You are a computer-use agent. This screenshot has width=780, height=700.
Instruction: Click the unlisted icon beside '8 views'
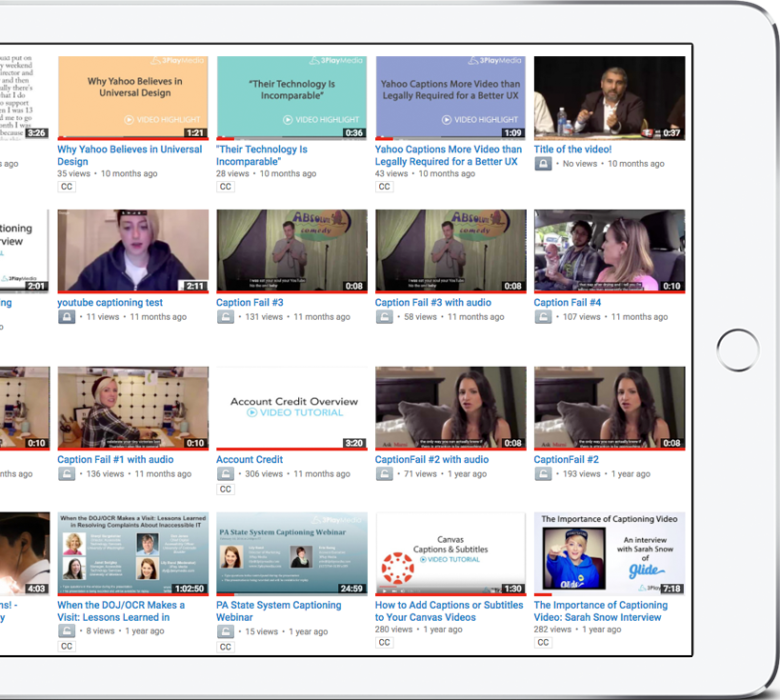pos(67,631)
